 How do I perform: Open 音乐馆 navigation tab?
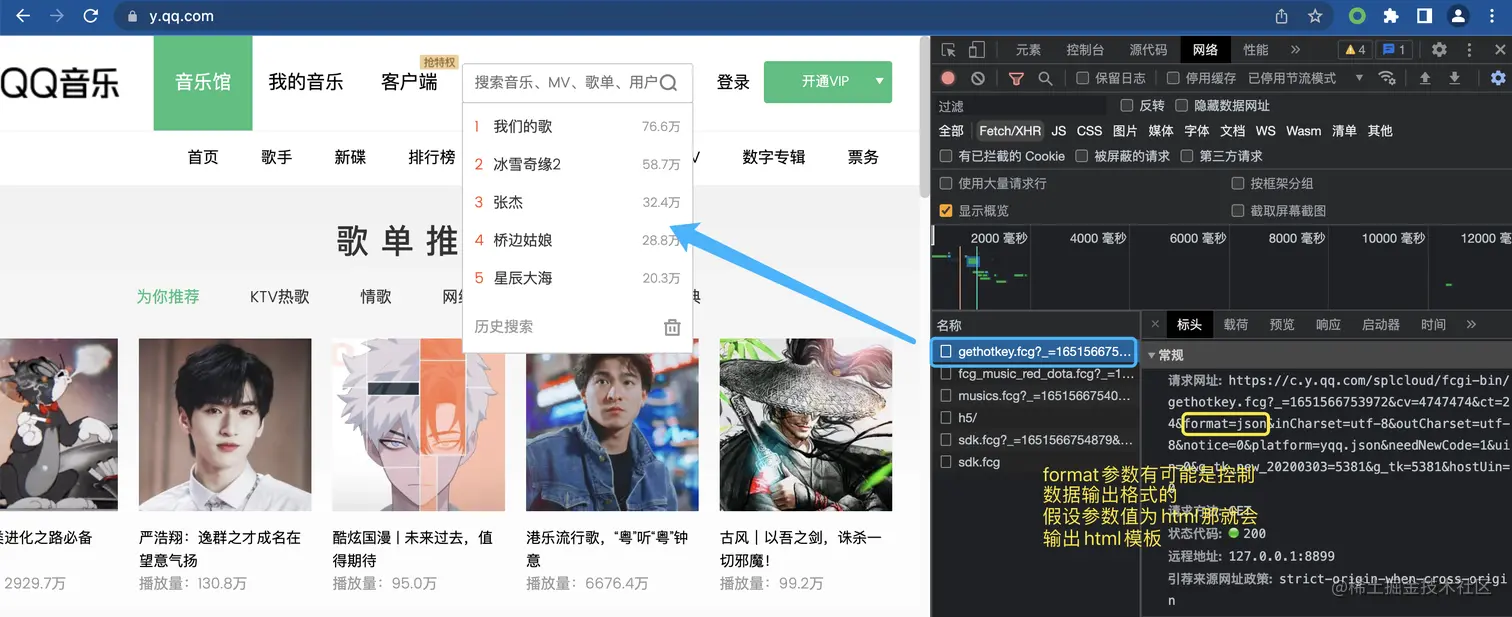[x=203, y=82]
